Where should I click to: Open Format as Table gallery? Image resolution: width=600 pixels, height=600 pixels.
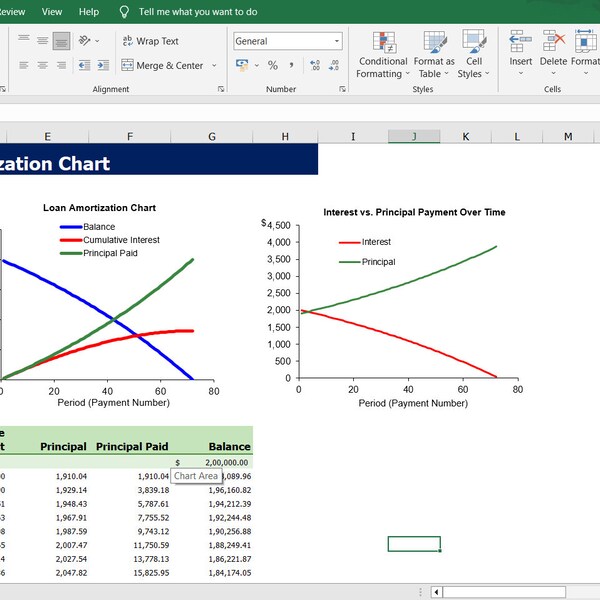click(x=434, y=54)
